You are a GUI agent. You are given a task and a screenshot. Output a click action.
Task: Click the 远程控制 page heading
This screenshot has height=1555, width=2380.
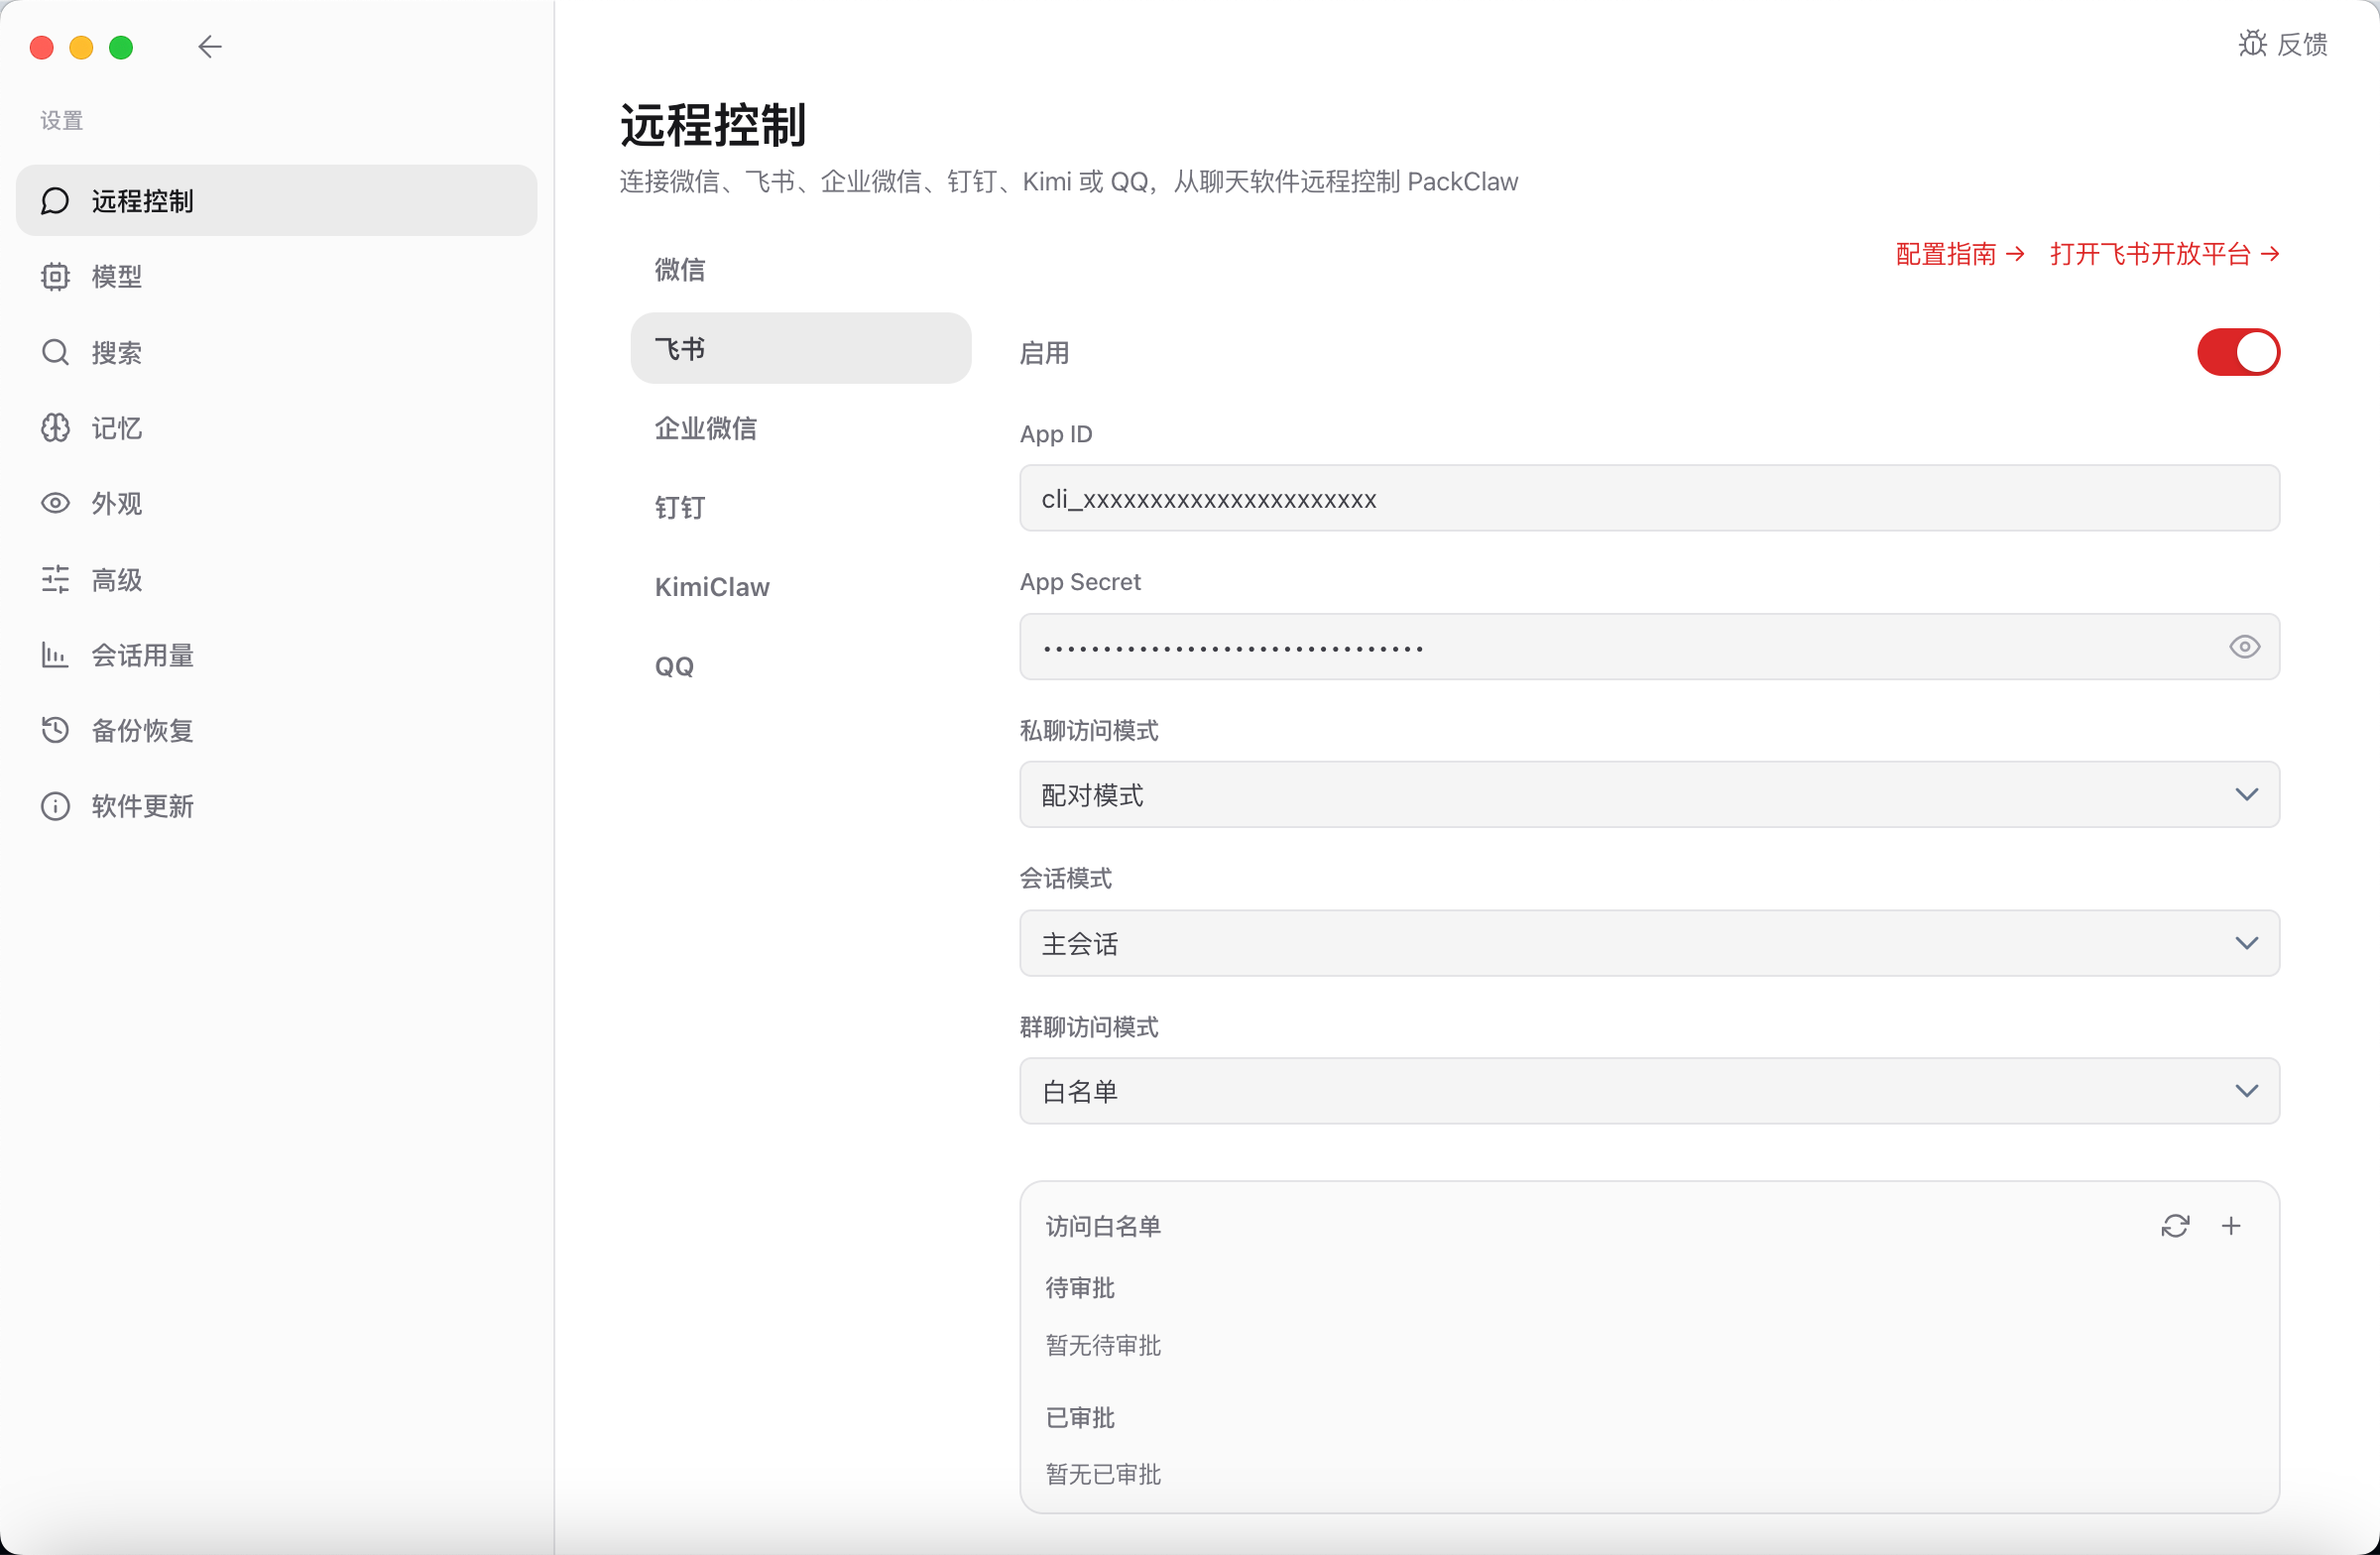click(x=713, y=125)
